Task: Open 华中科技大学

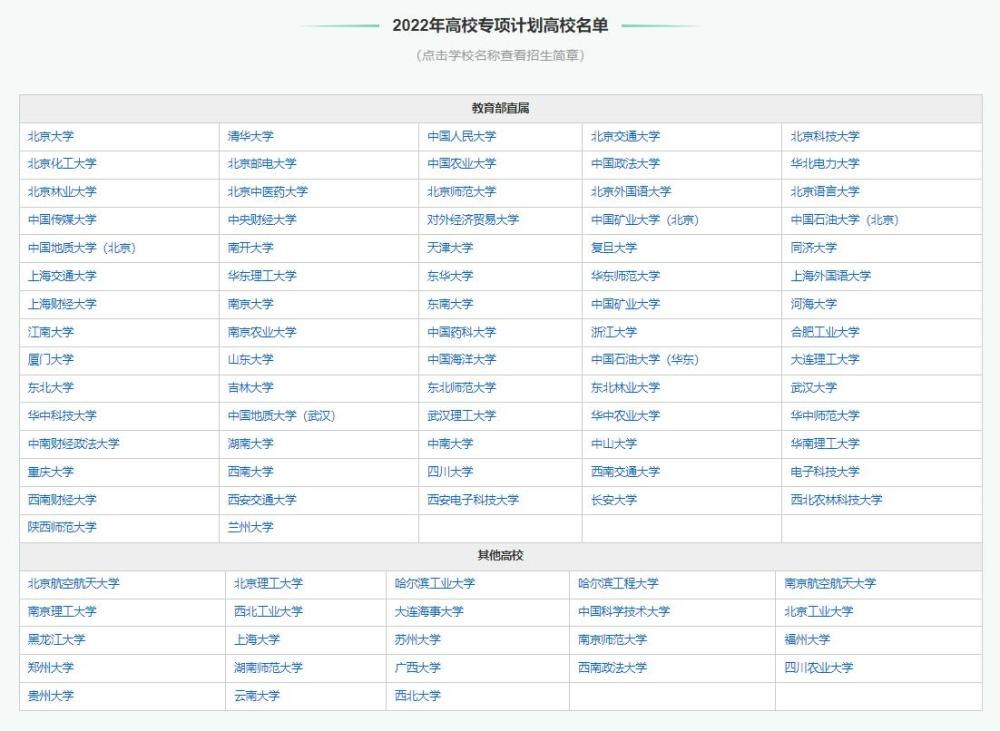Action: coord(62,416)
